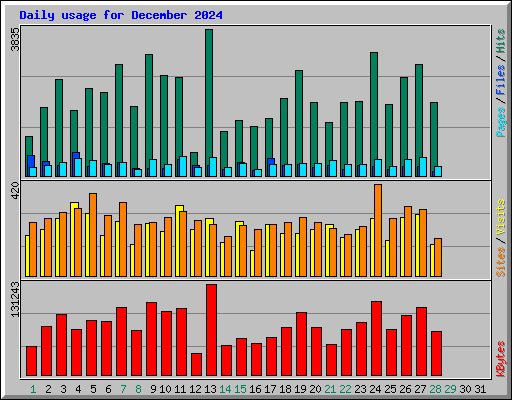Click the orange Sites bar for day 24
The height and width of the screenshot is (400, 512).
(x=378, y=230)
